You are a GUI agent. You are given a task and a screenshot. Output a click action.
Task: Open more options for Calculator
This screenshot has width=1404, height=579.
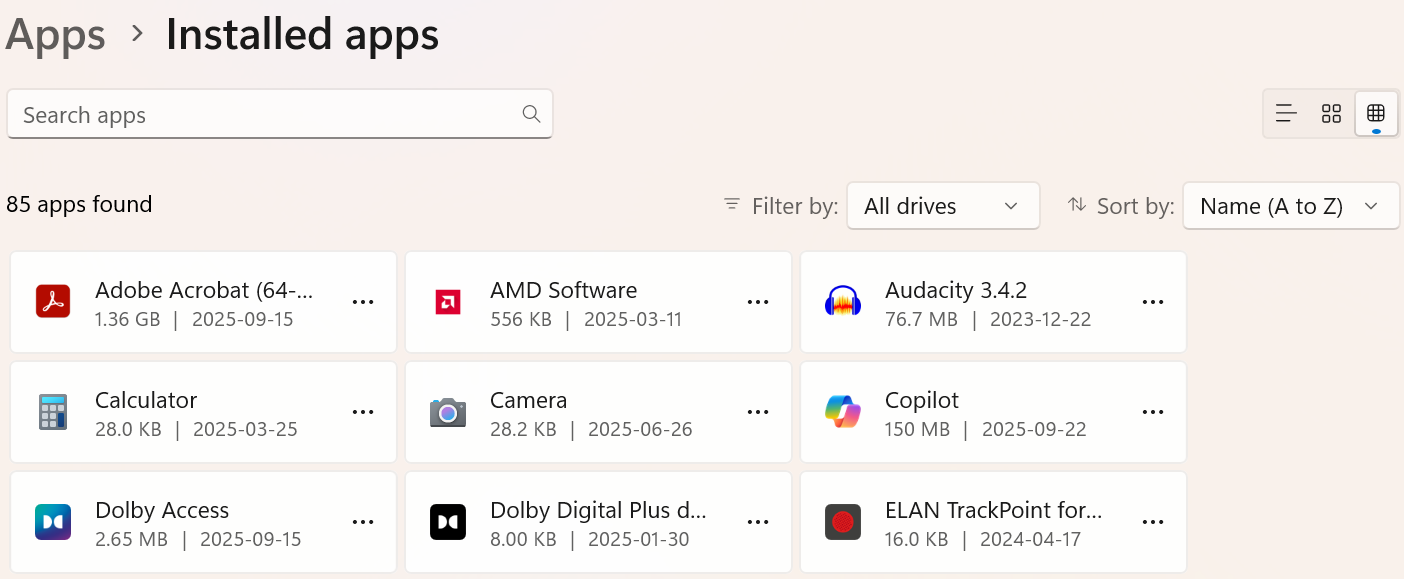click(363, 411)
